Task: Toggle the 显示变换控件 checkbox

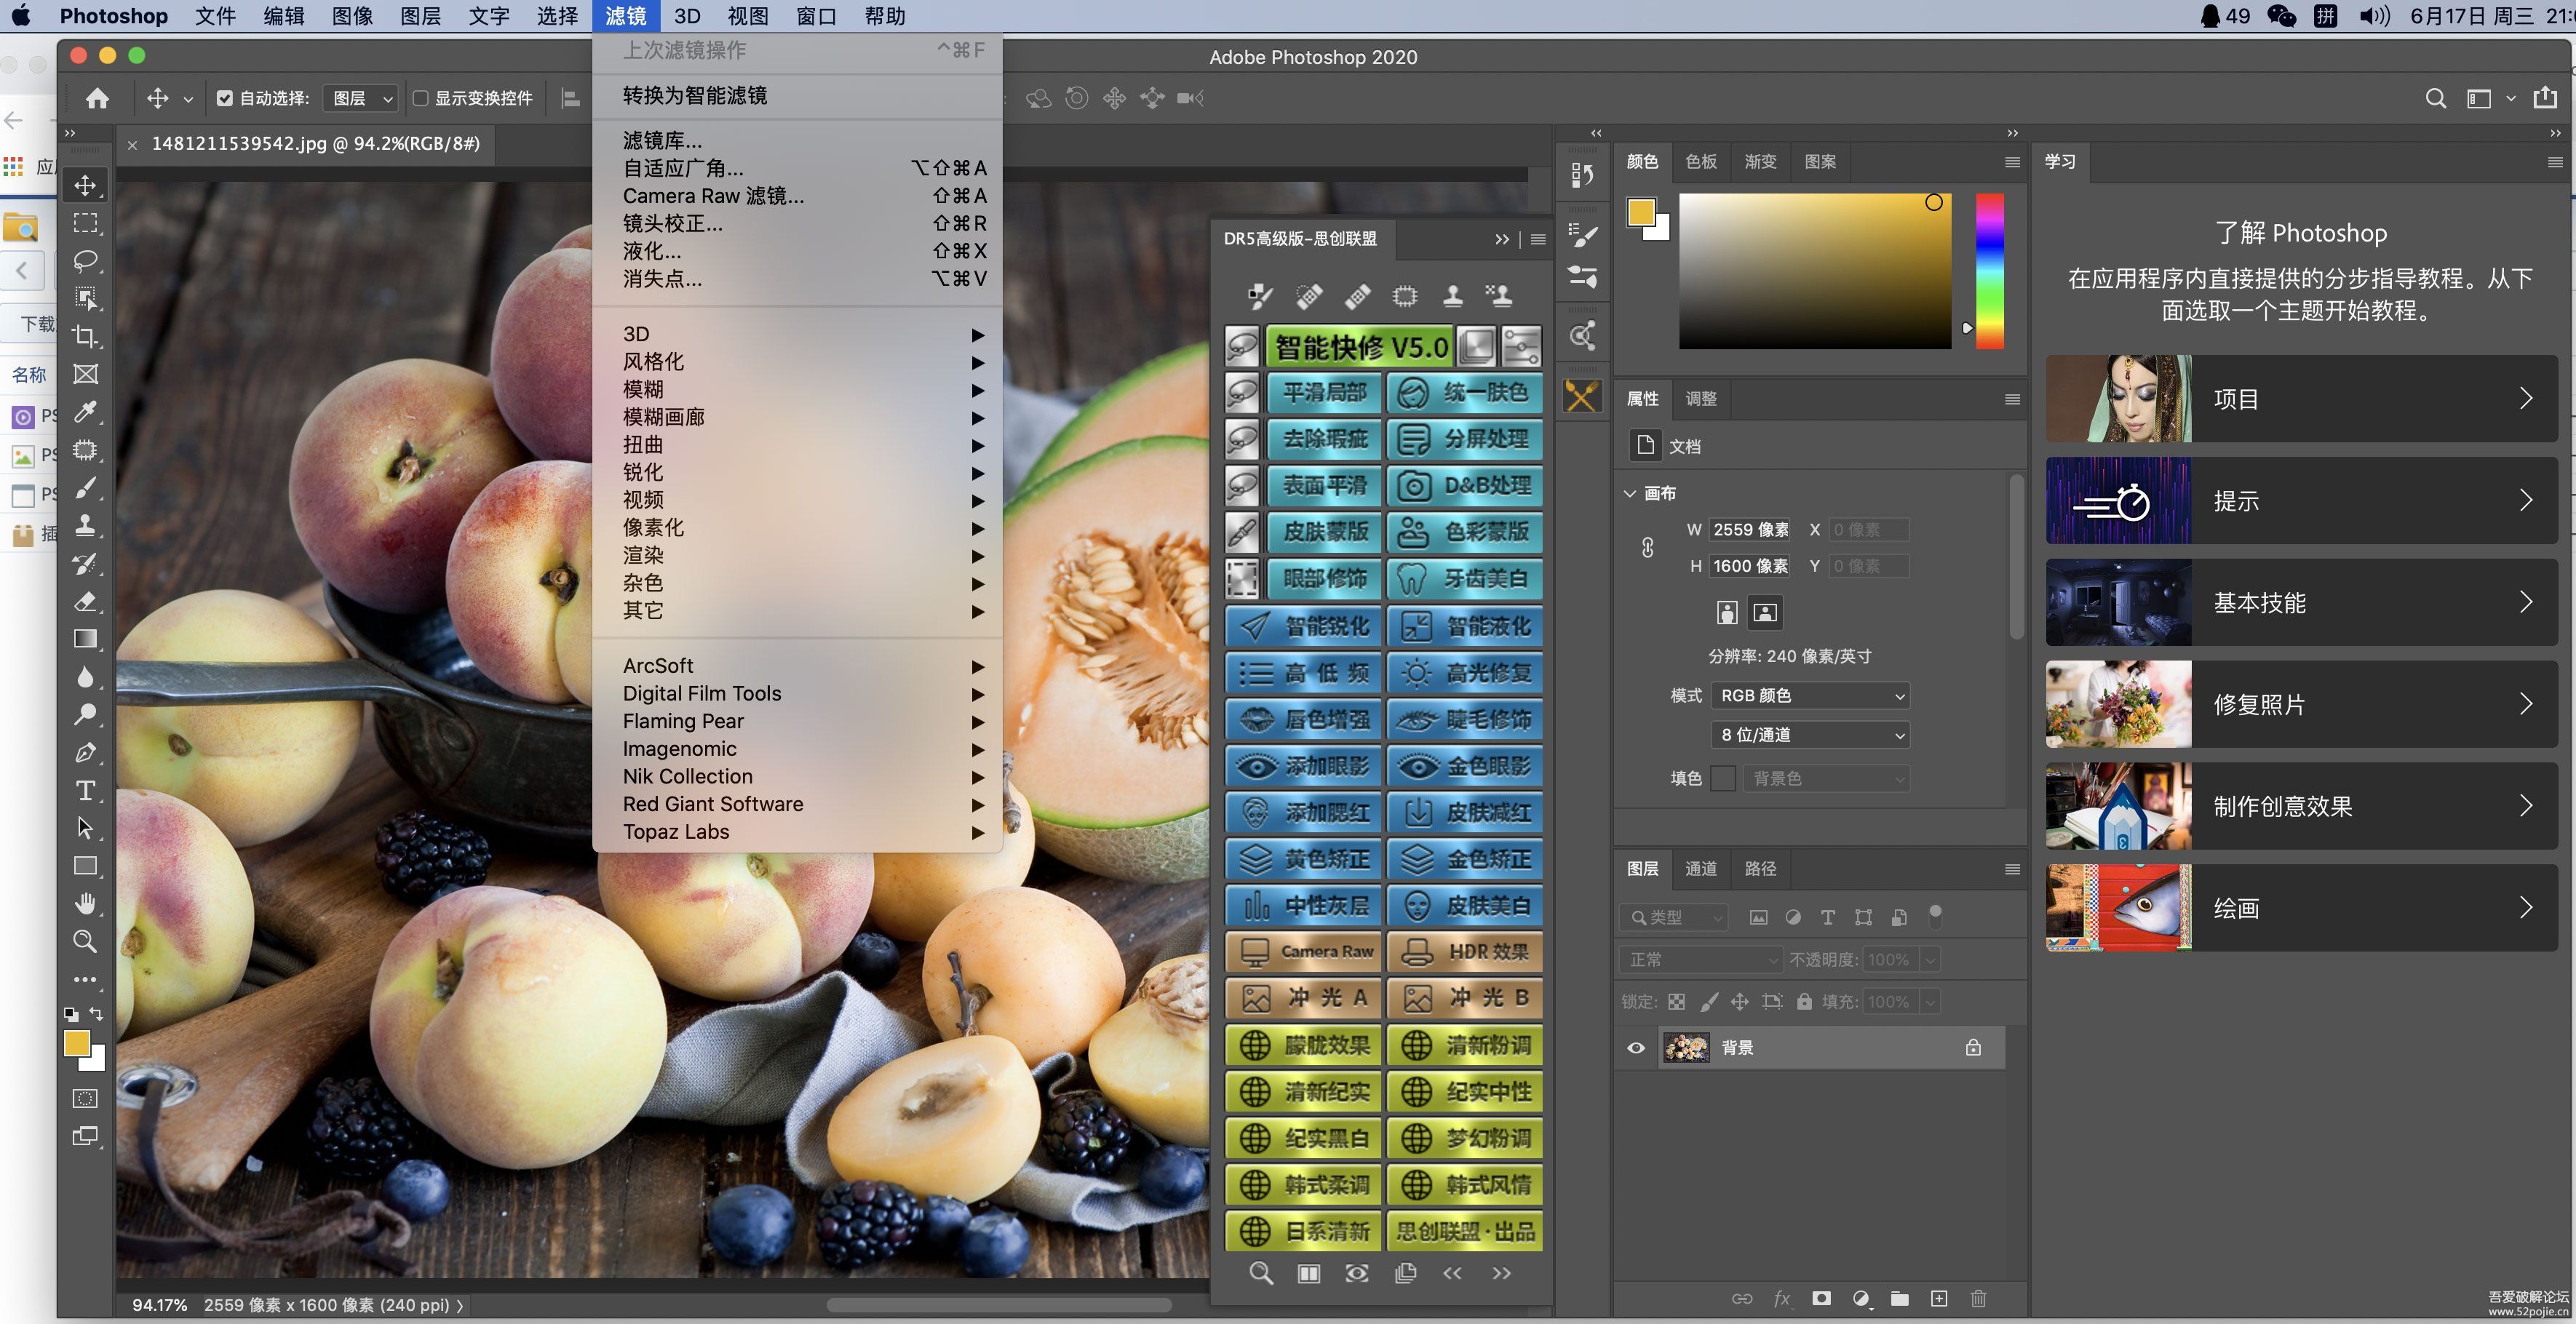Action: tap(421, 98)
